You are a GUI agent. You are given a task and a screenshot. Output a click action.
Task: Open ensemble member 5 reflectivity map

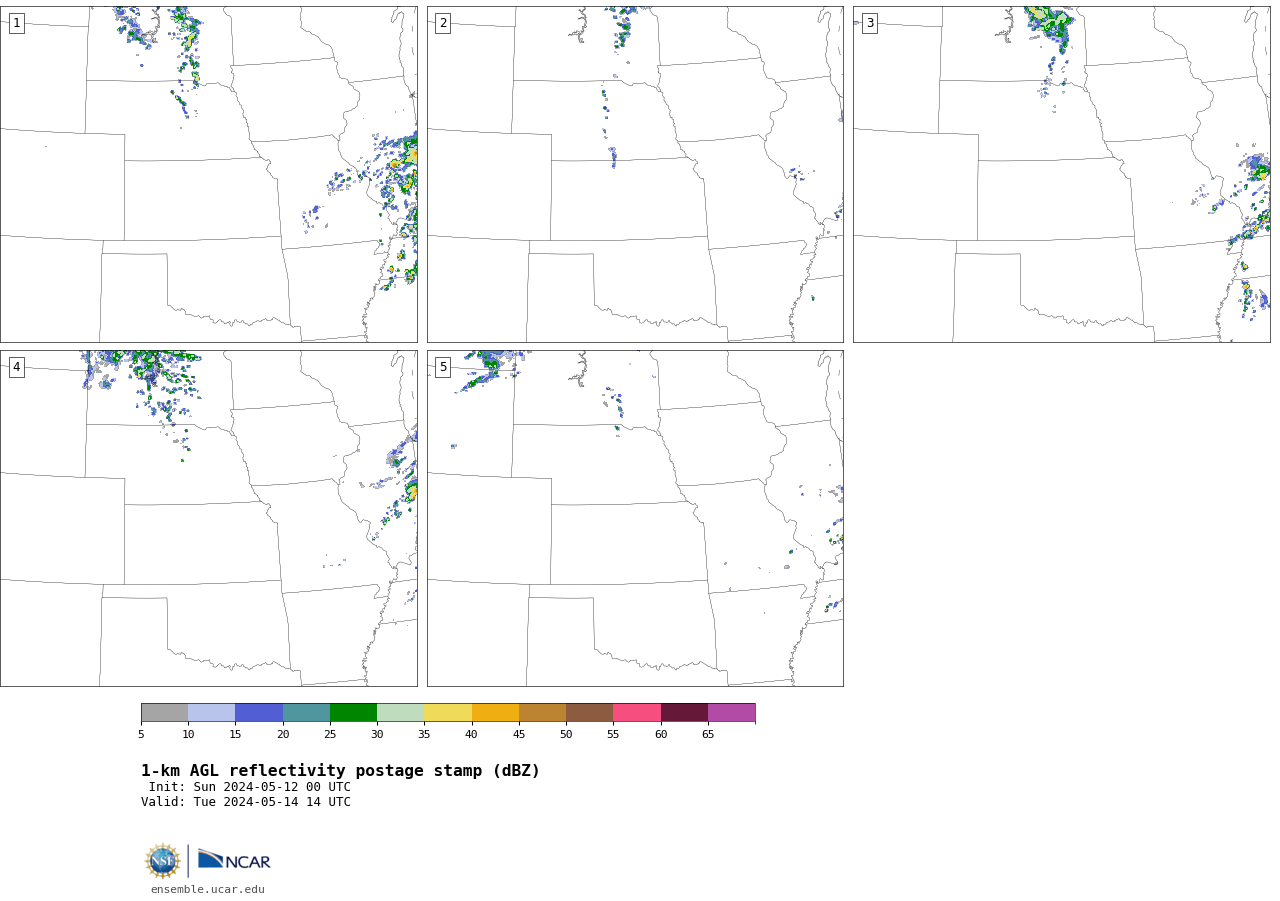635,518
